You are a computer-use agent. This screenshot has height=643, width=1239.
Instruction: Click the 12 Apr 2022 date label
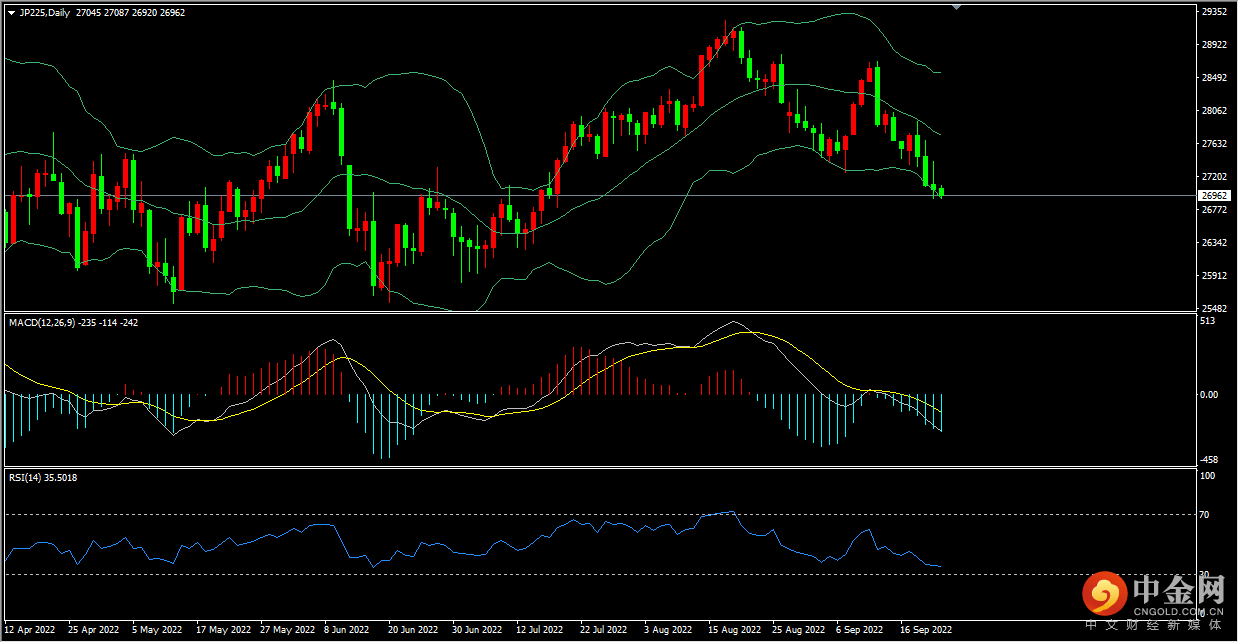31,630
